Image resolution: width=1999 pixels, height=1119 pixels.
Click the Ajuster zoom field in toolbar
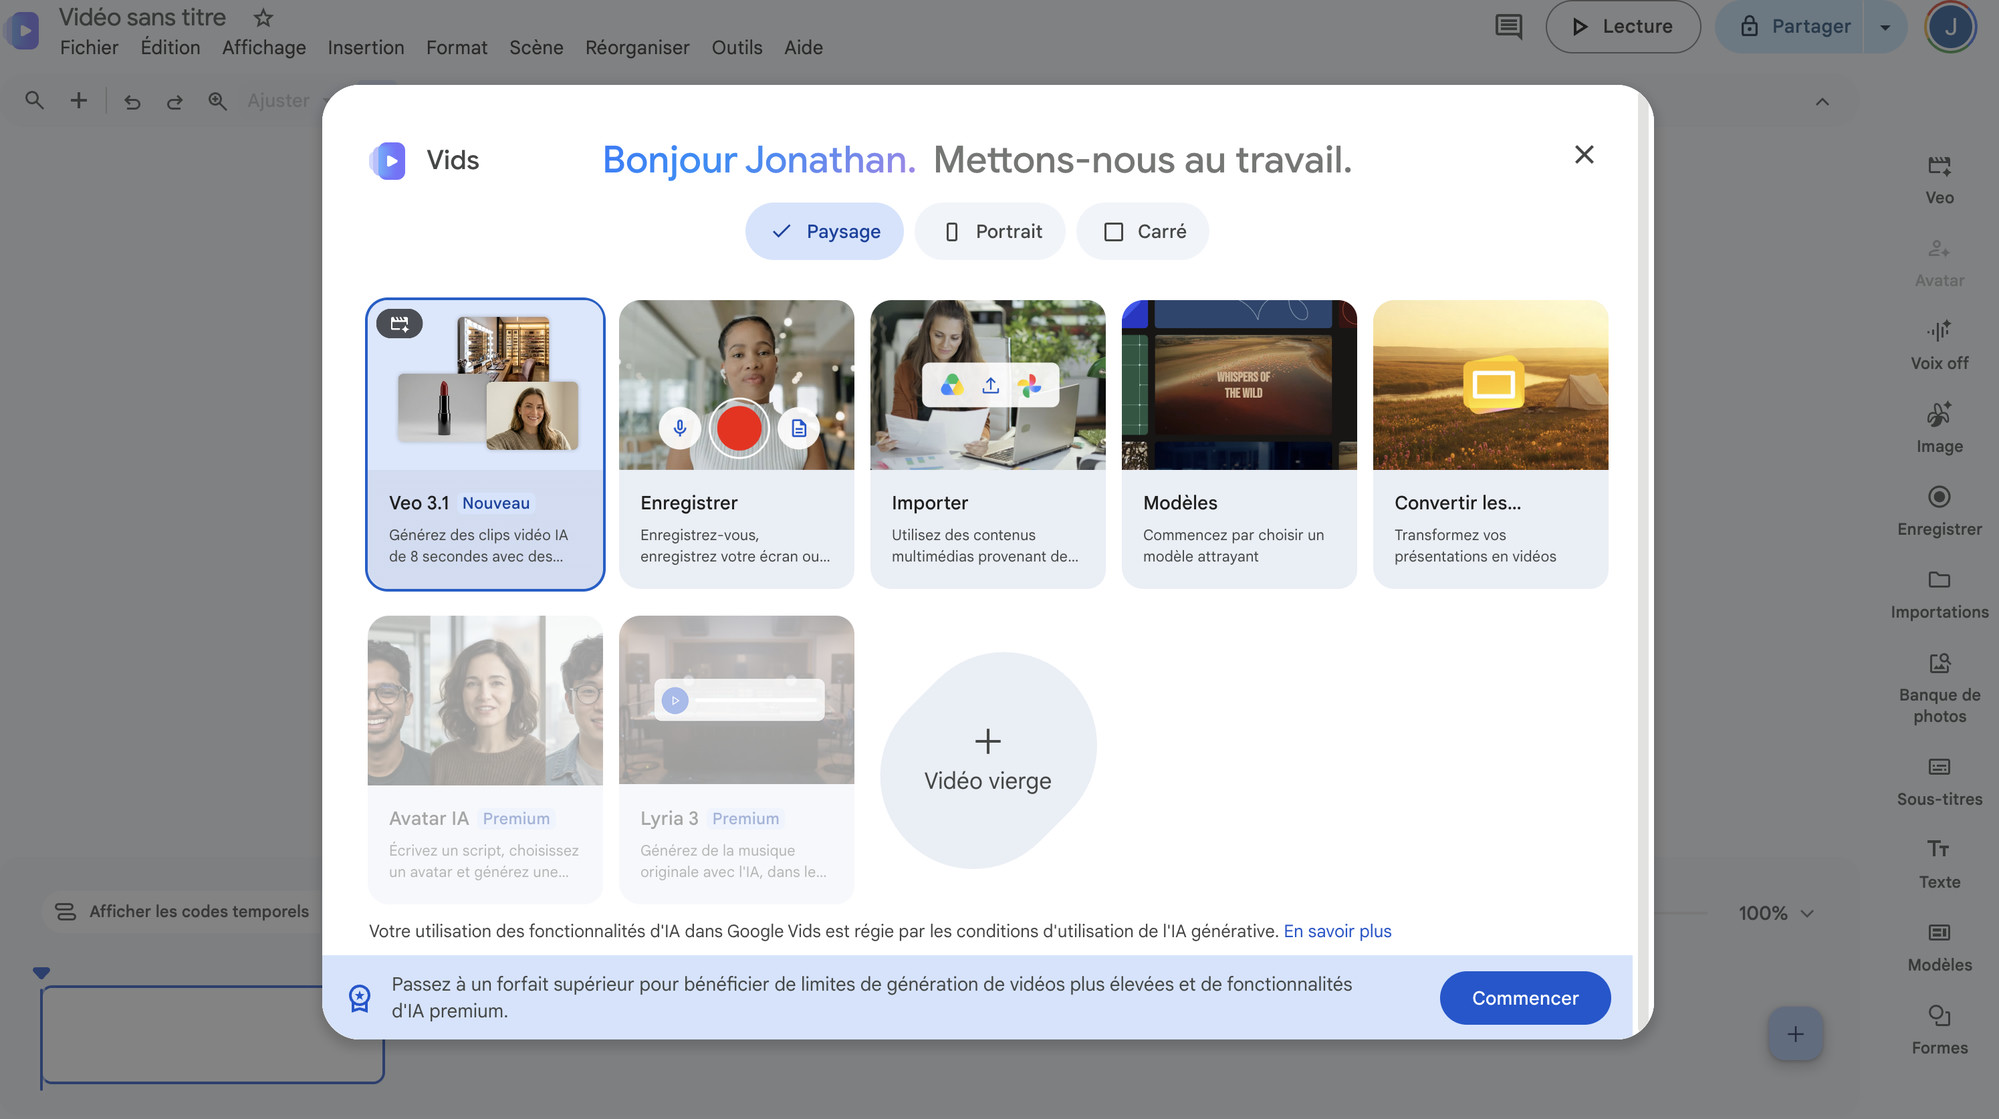[x=279, y=101]
